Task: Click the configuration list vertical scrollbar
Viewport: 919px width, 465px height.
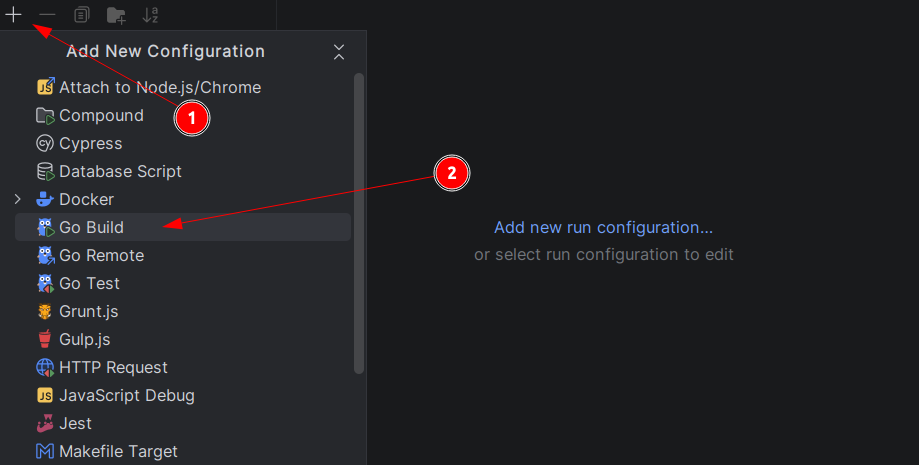Action: click(x=359, y=223)
